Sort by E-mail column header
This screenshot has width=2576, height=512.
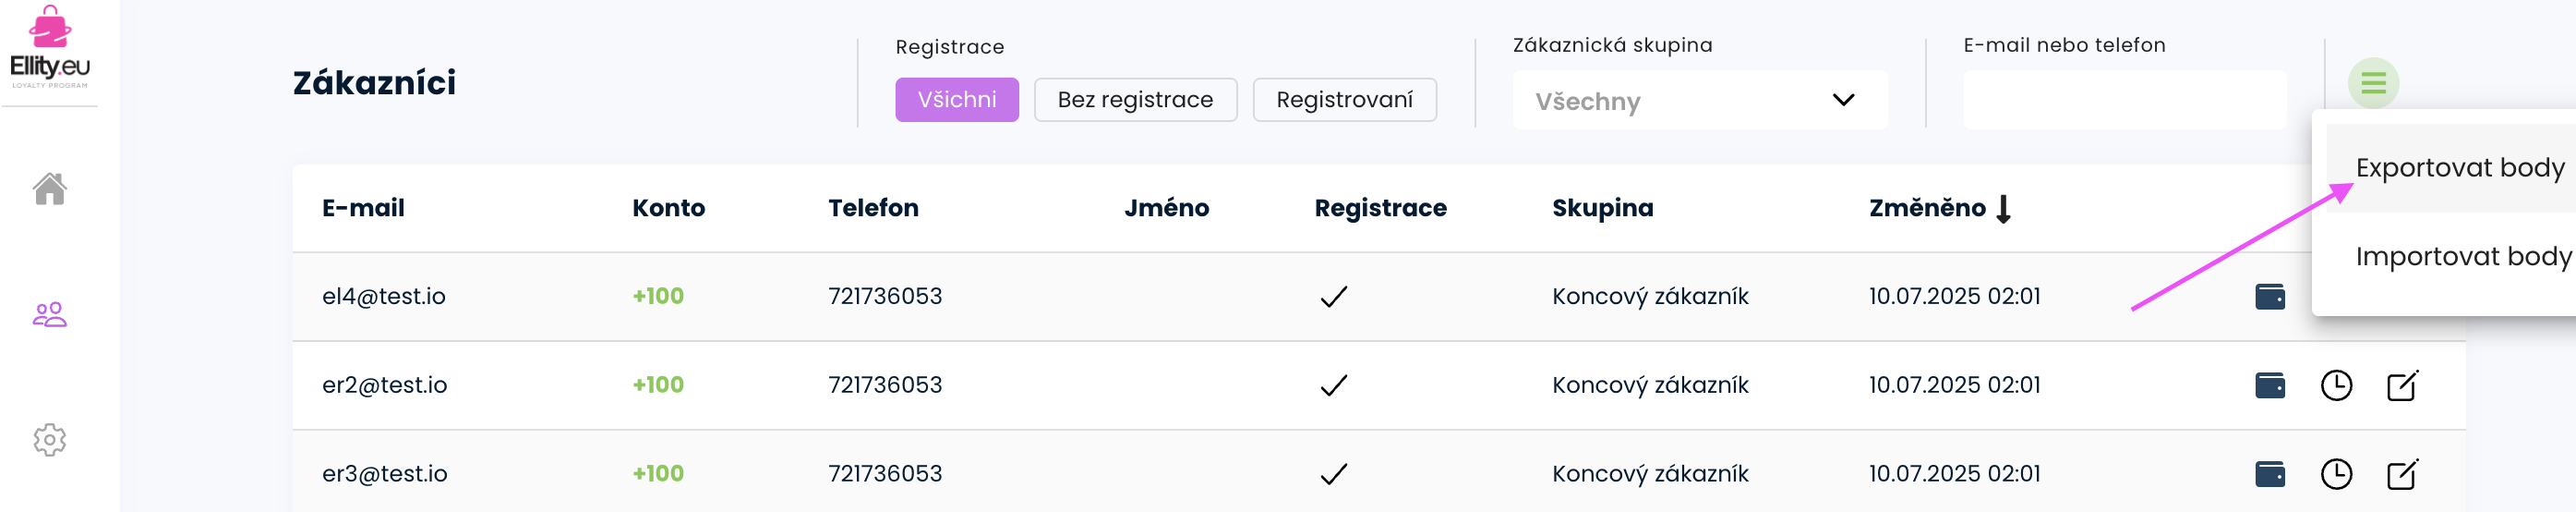tap(363, 208)
